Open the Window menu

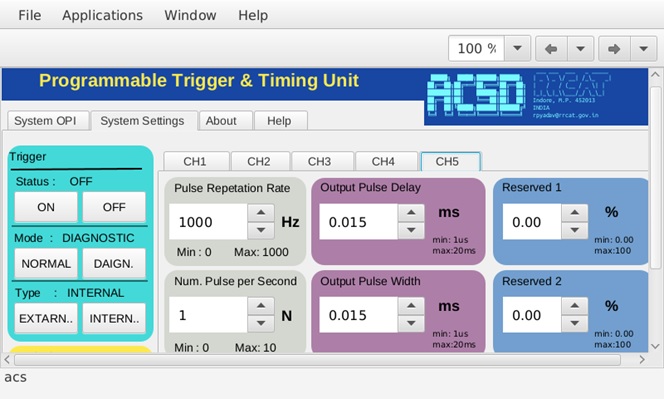tap(190, 15)
